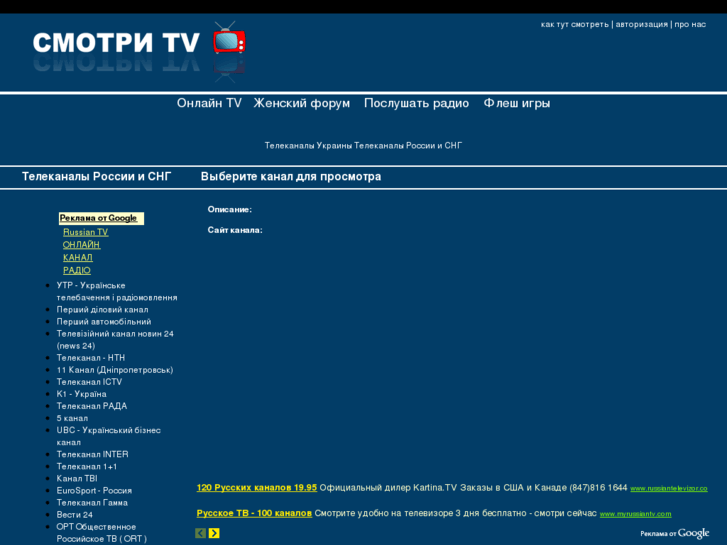Open the РАДИО ad link
The height and width of the screenshot is (545, 727).
click(77, 270)
